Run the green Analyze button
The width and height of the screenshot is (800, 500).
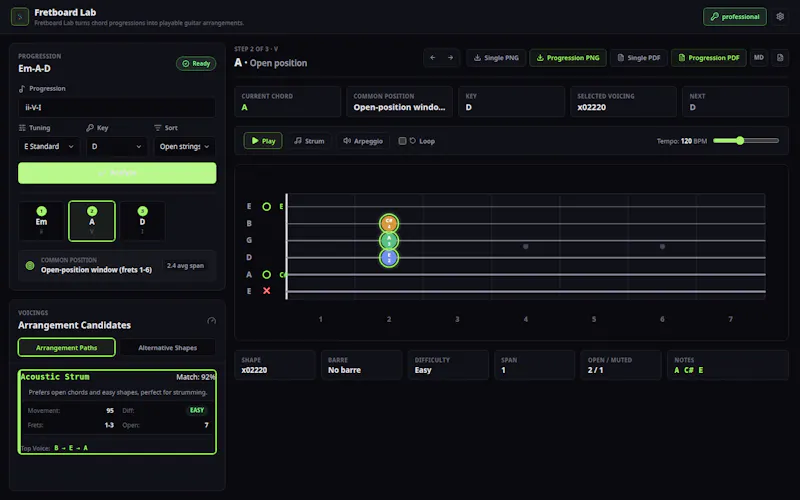pos(117,173)
